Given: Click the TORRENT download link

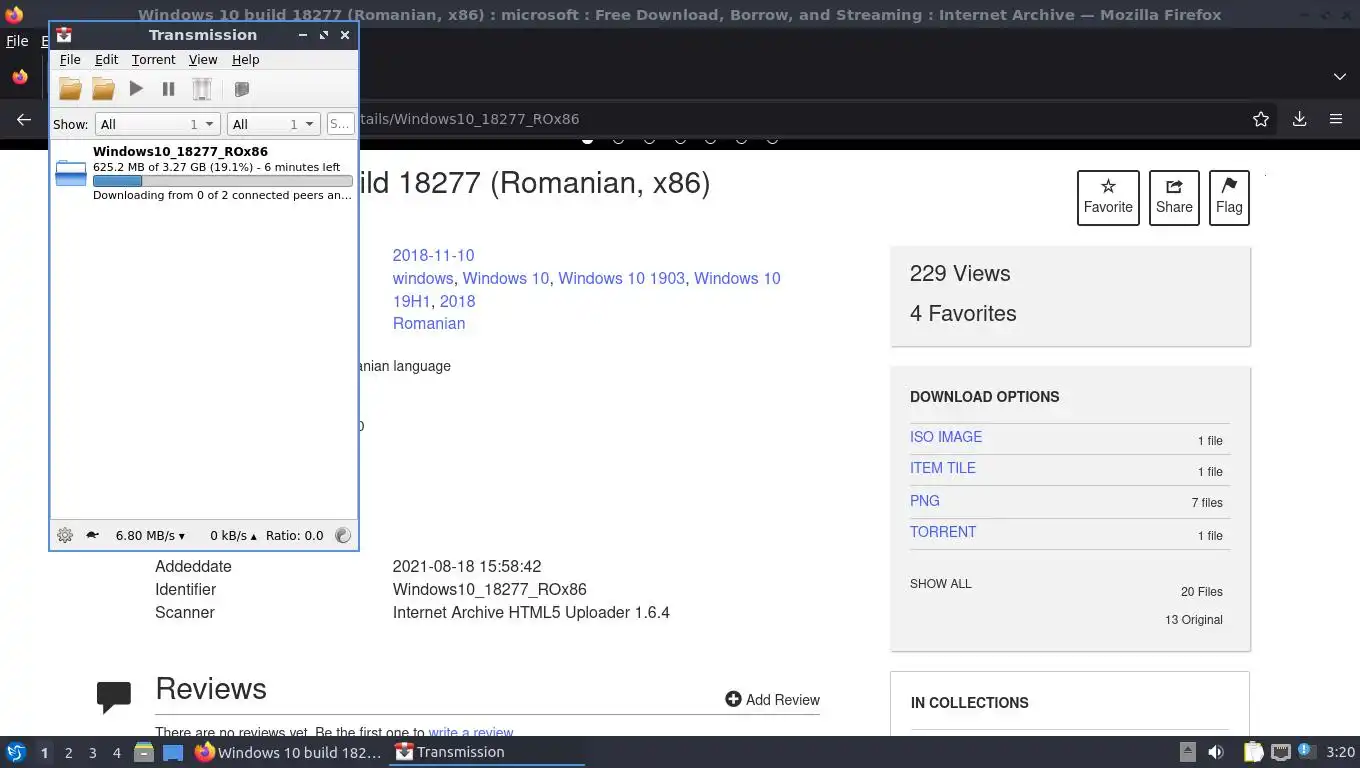Looking at the screenshot, I should [x=943, y=532].
